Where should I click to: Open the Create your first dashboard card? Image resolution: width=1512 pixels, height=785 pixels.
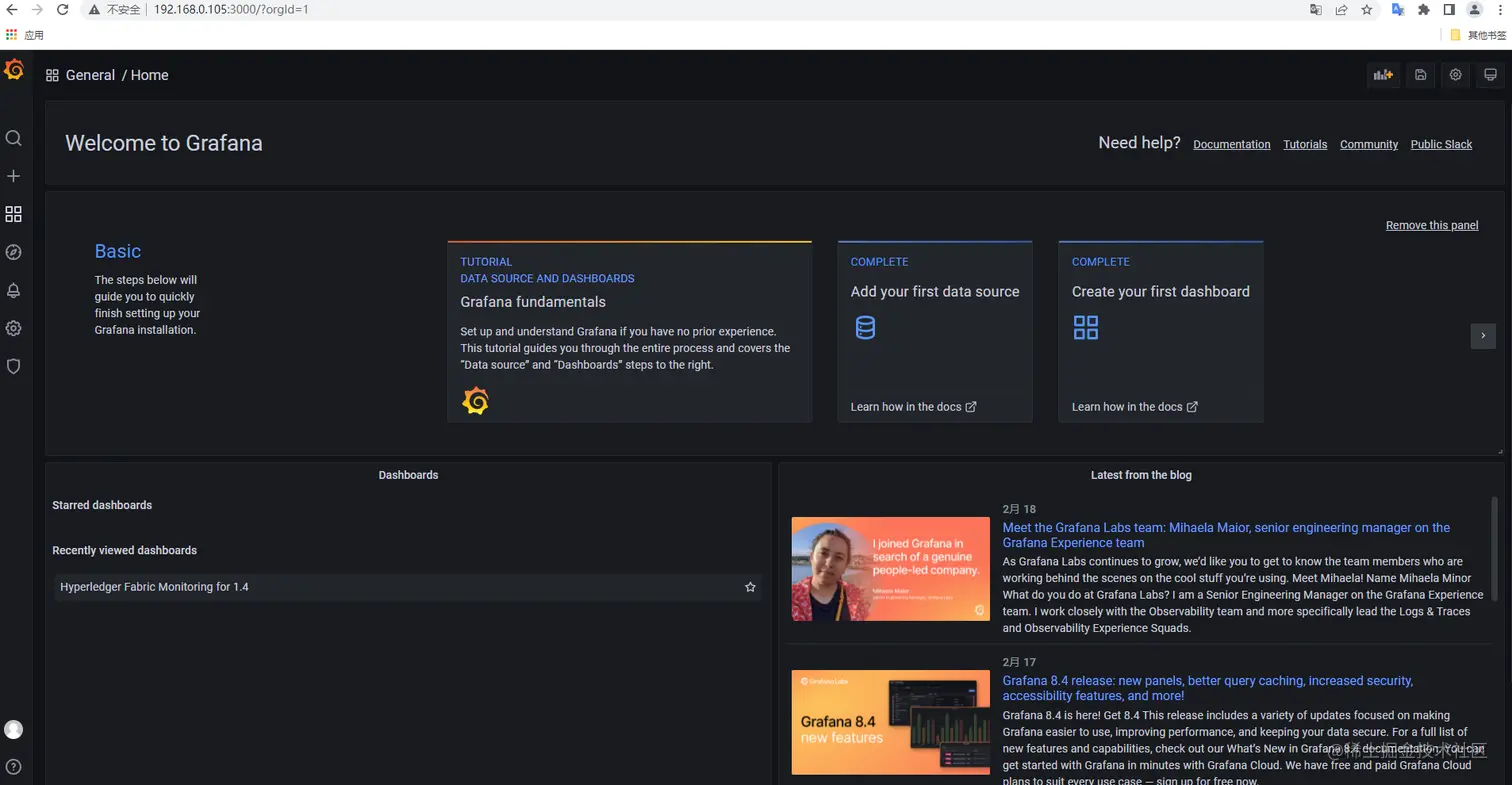tap(1161, 332)
